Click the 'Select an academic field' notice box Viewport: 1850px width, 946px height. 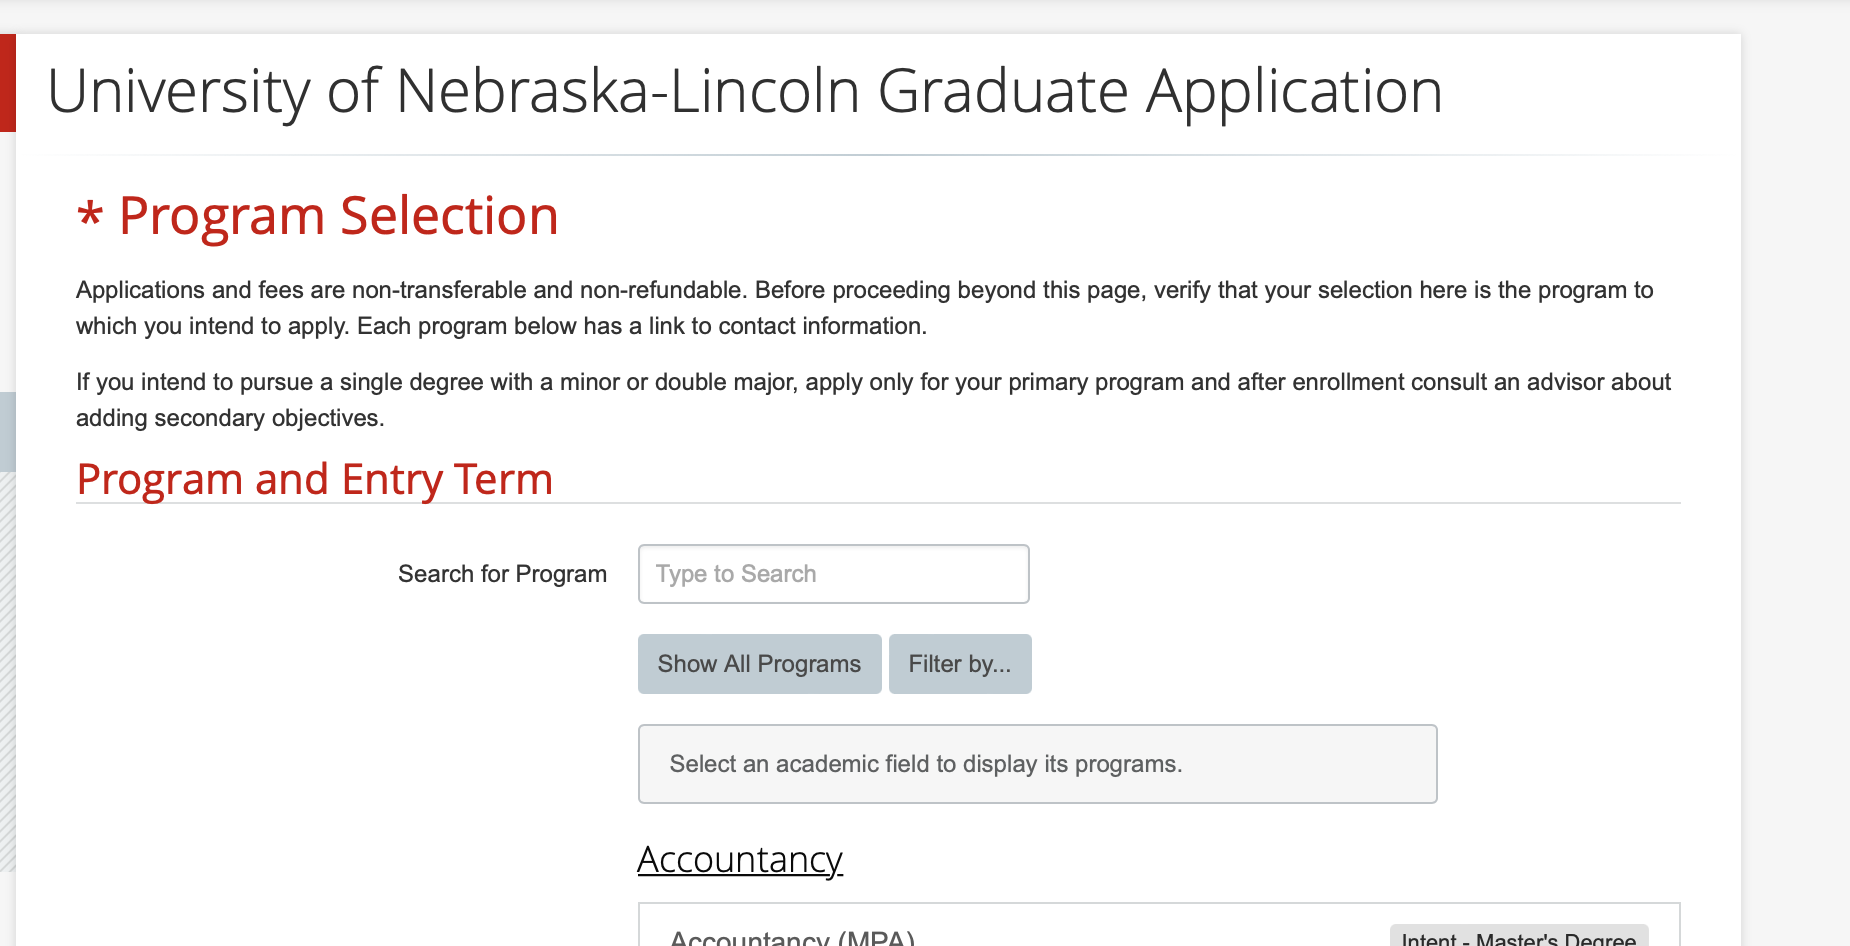coord(1037,764)
